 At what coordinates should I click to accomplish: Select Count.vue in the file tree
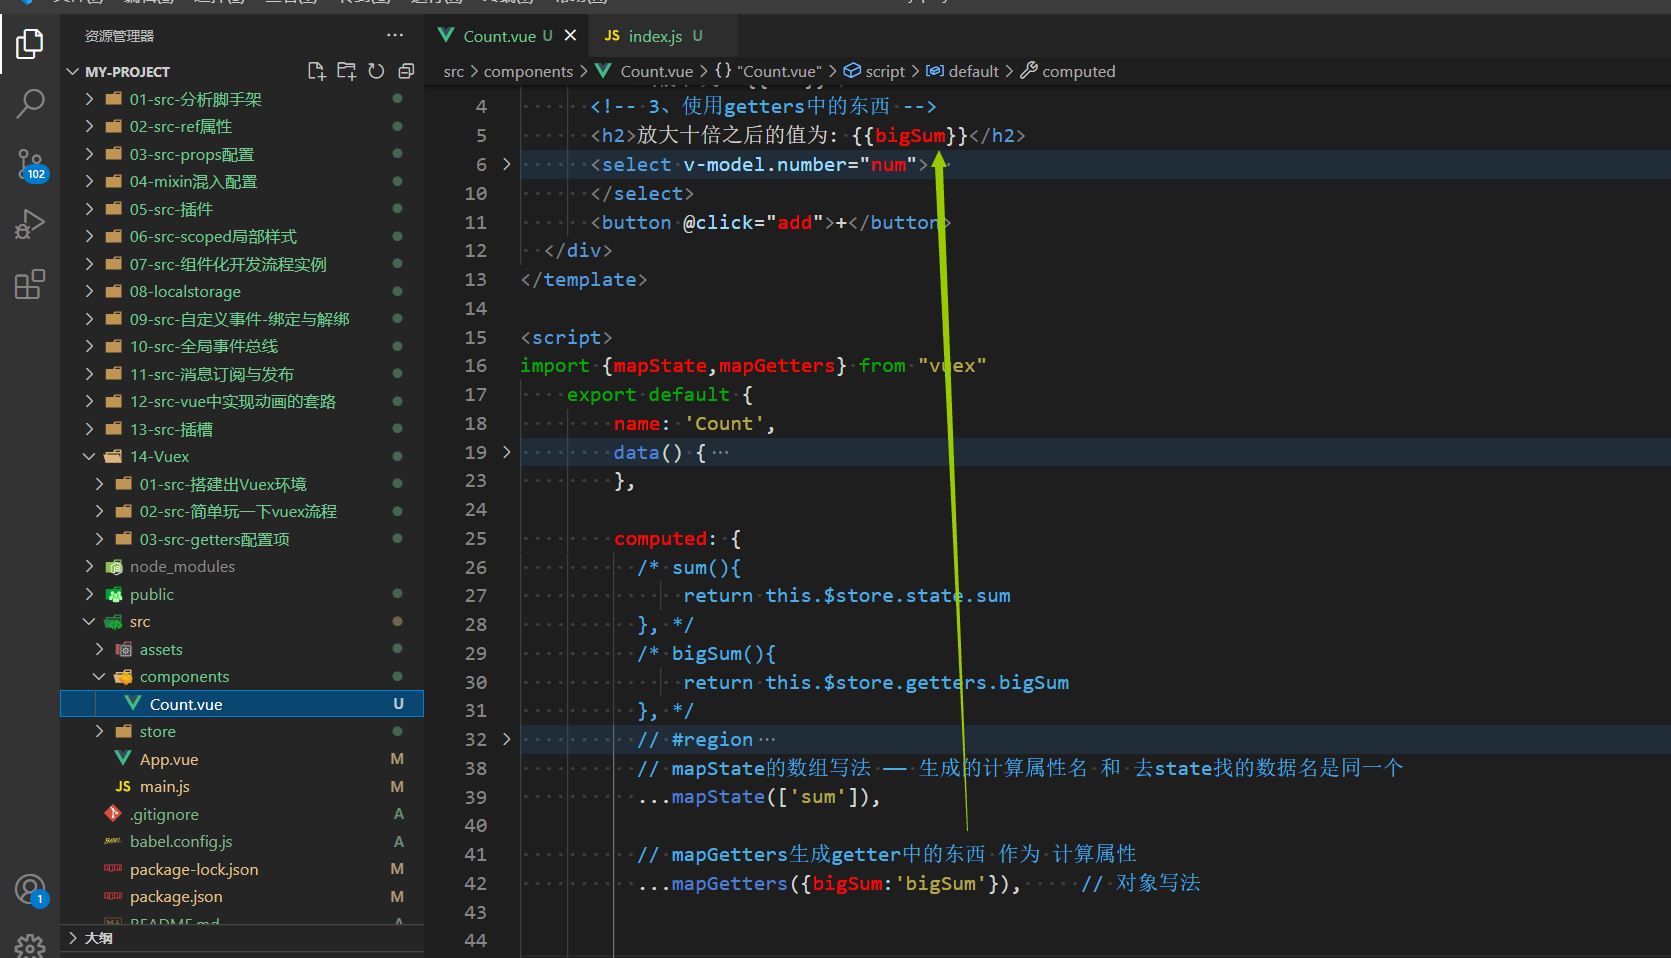pyautogui.click(x=242, y=704)
